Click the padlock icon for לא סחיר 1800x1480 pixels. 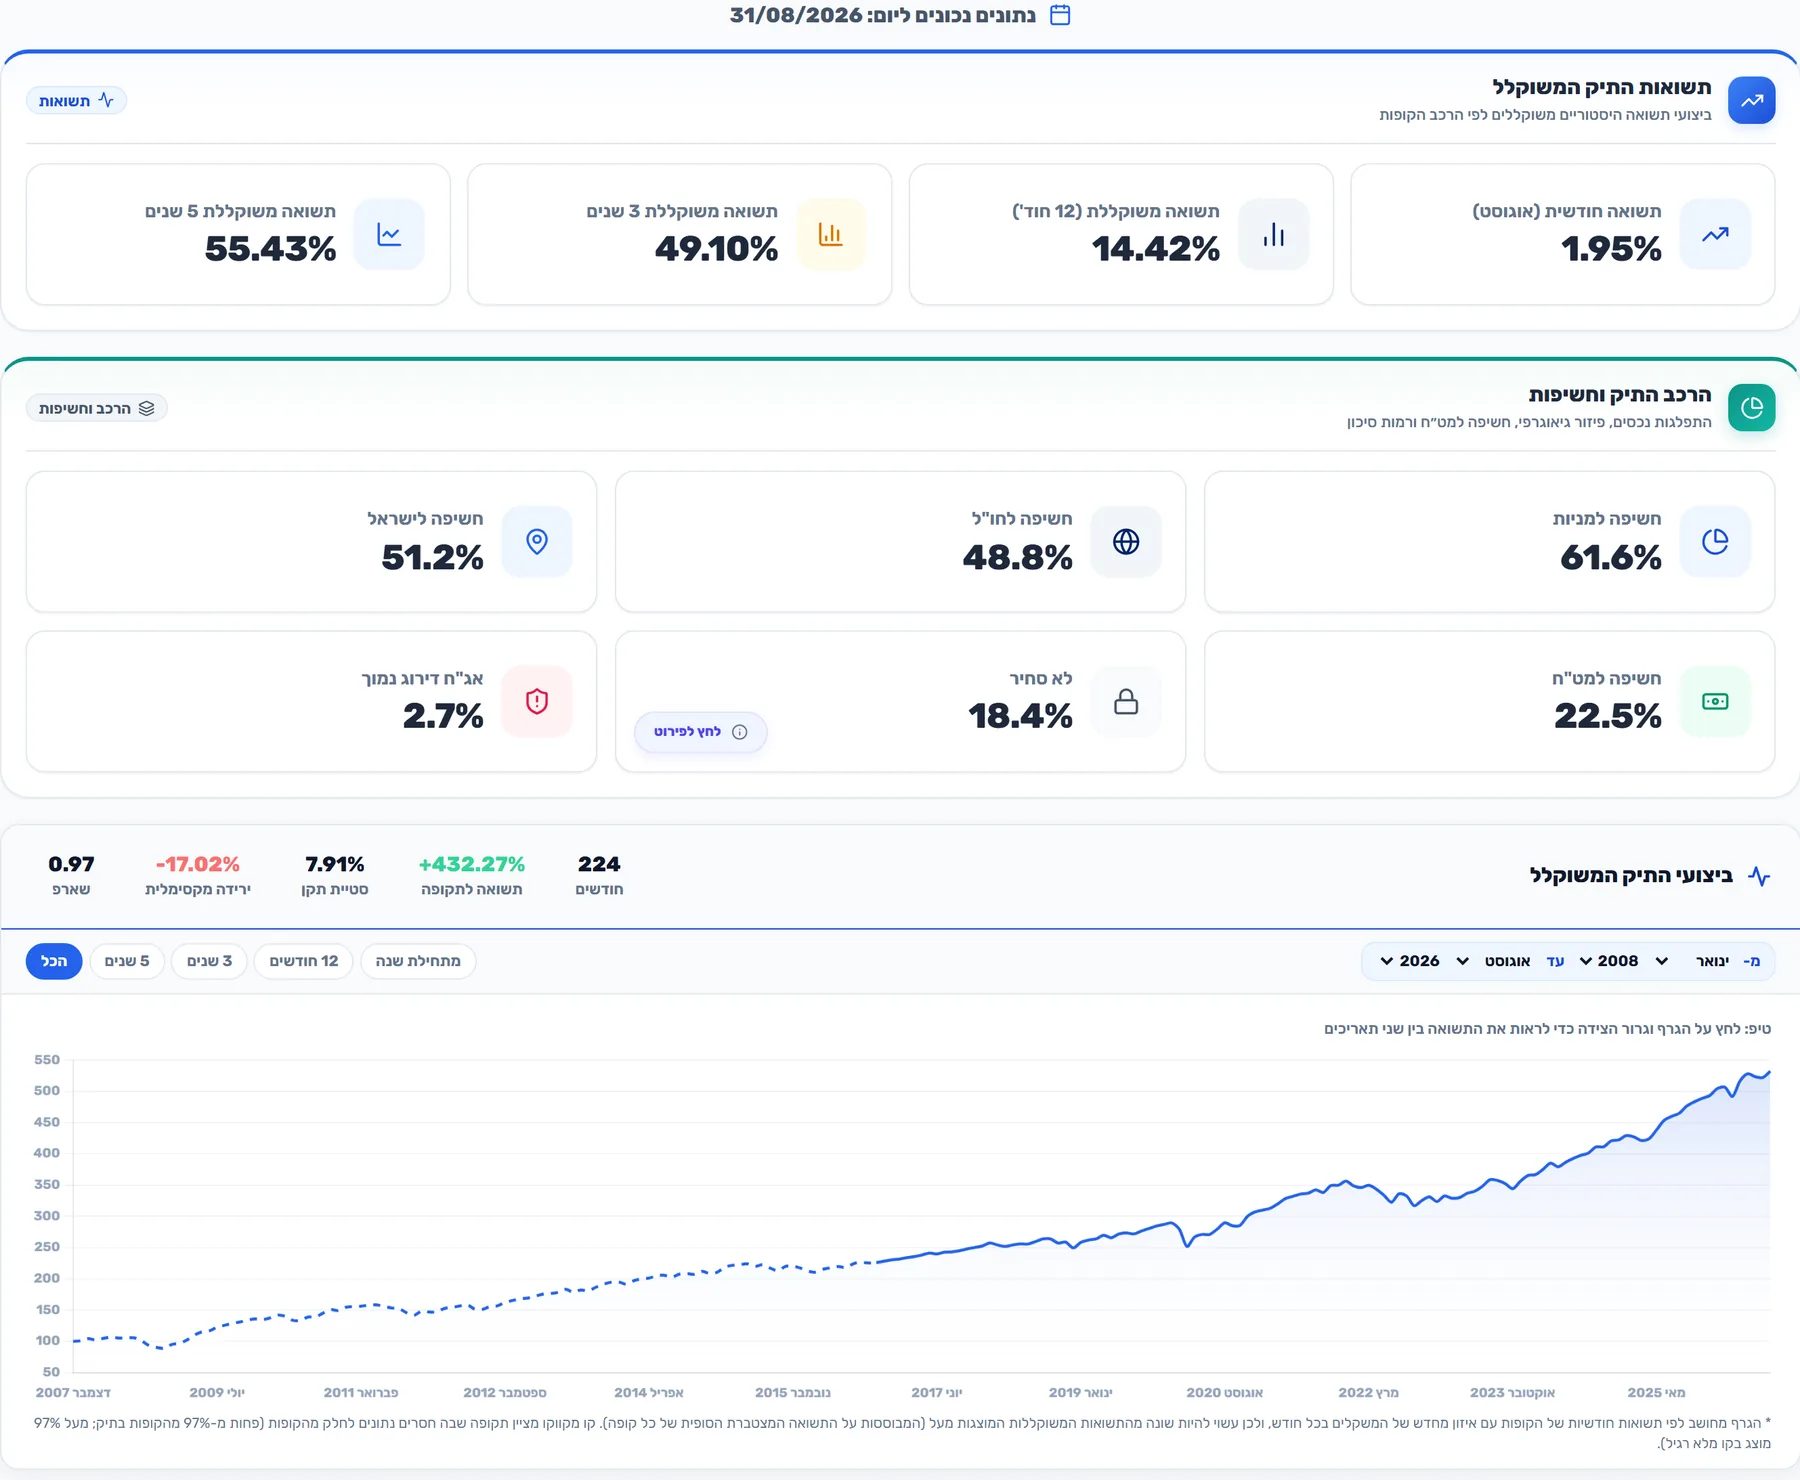(1126, 701)
